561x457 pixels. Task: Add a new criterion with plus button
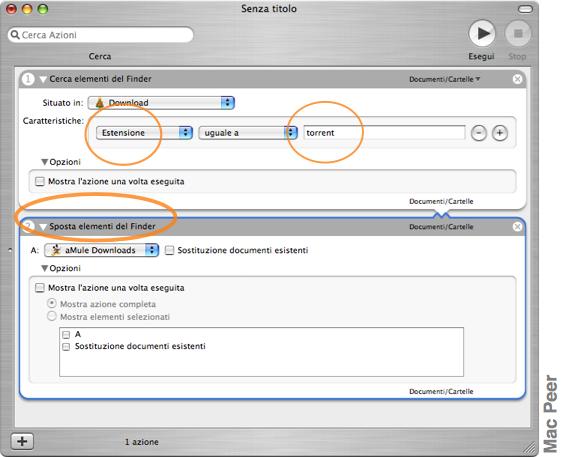click(500, 133)
